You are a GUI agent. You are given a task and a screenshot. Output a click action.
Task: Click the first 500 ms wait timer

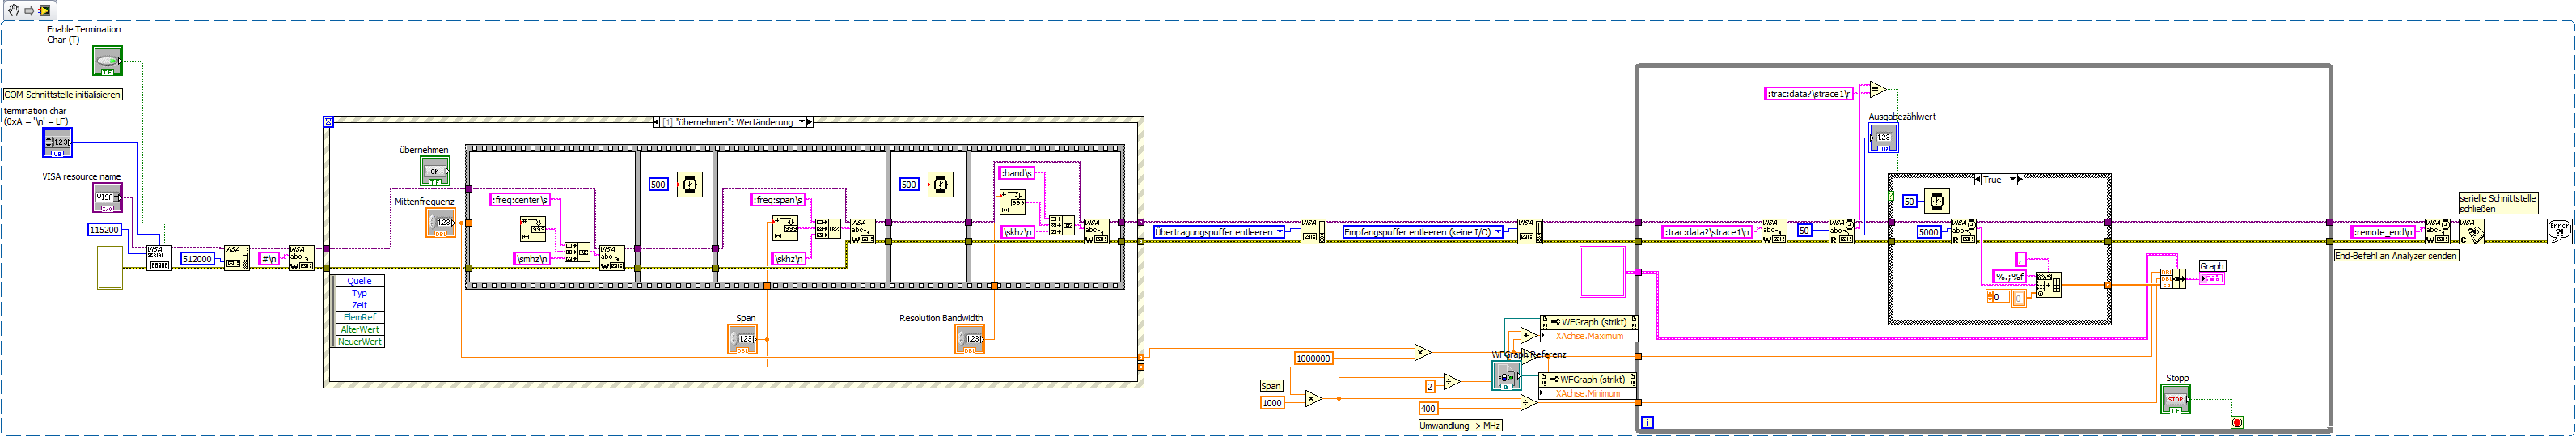[689, 184]
